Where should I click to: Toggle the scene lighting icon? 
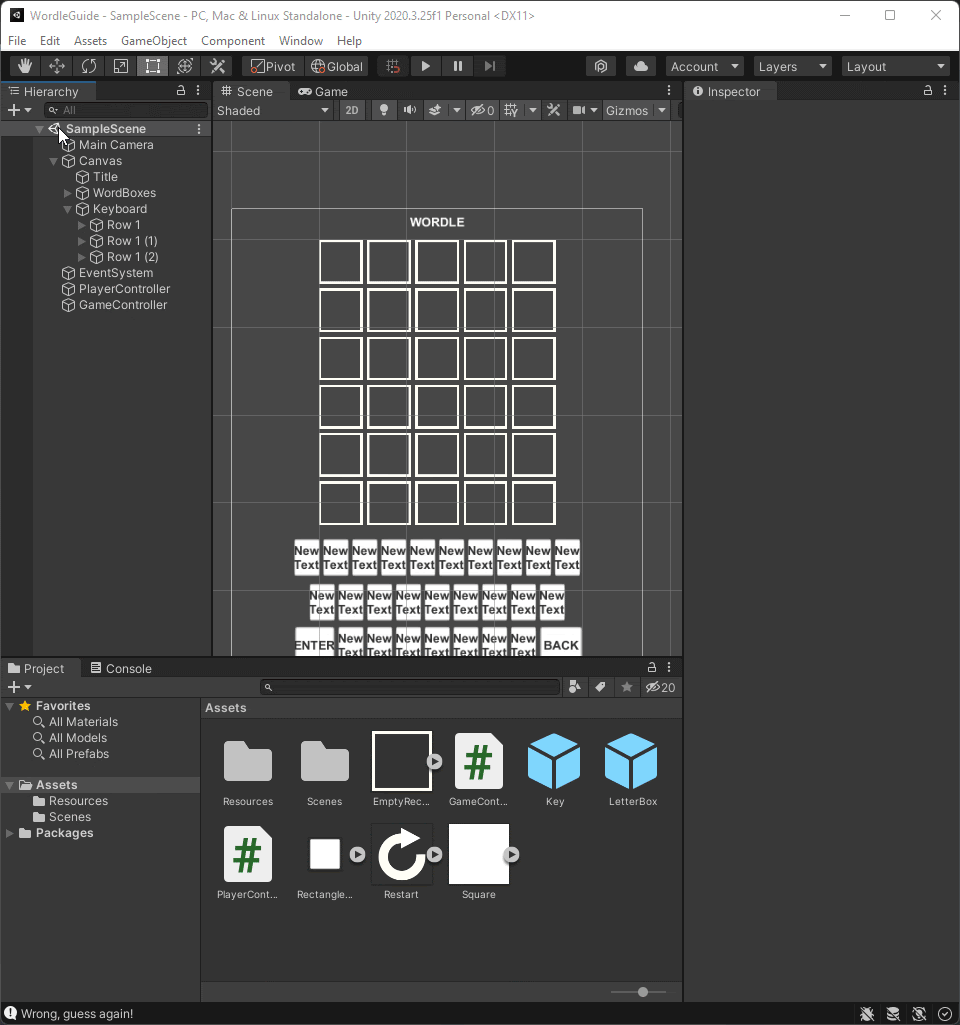[x=383, y=110]
